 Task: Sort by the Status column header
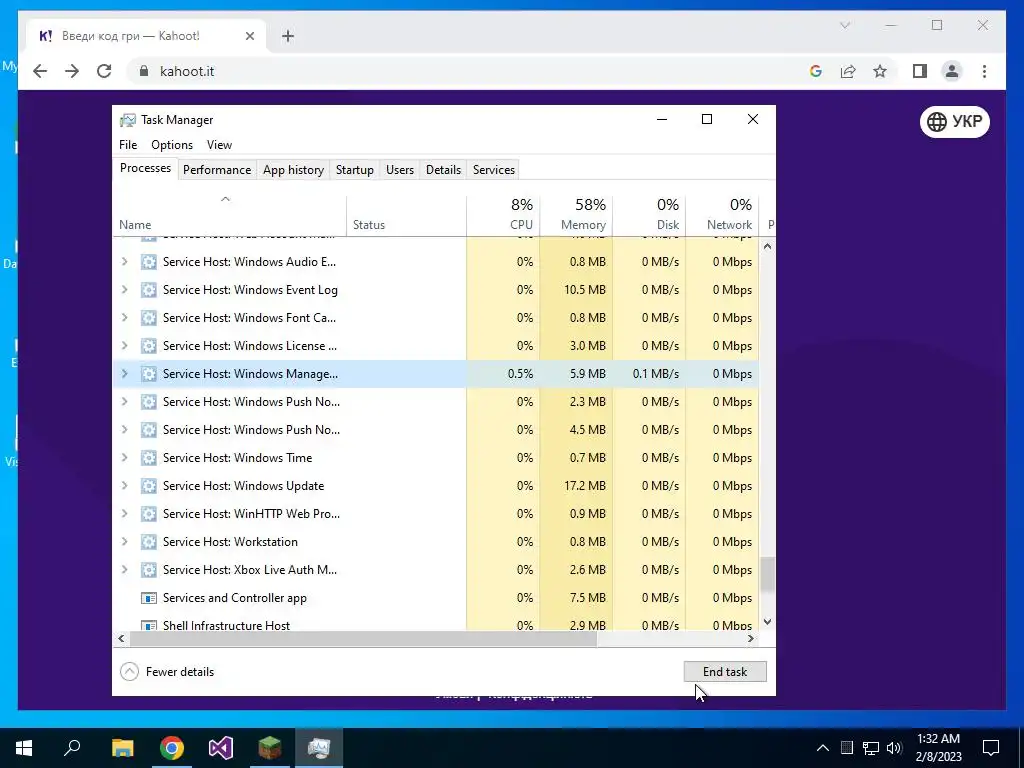(x=406, y=216)
